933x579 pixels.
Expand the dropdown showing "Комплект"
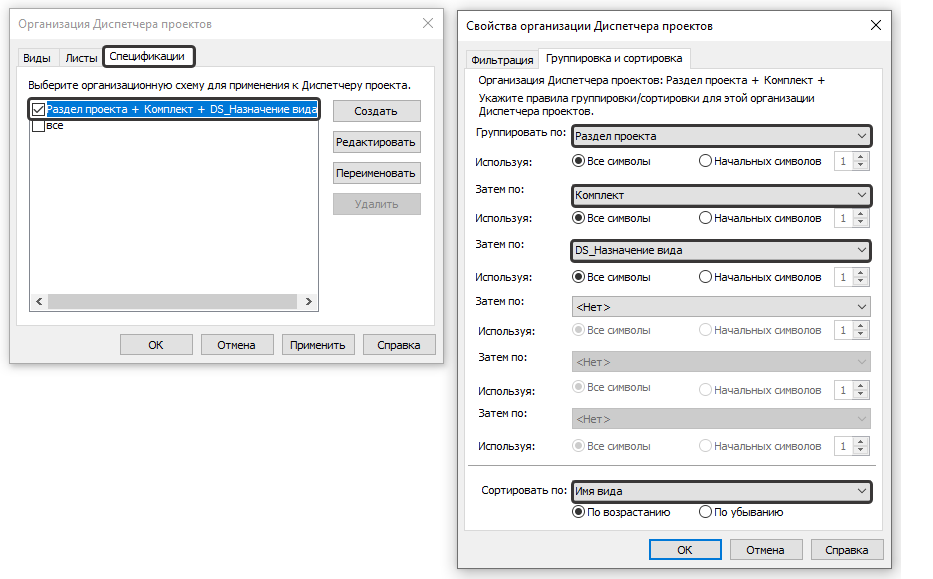coord(721,195)
